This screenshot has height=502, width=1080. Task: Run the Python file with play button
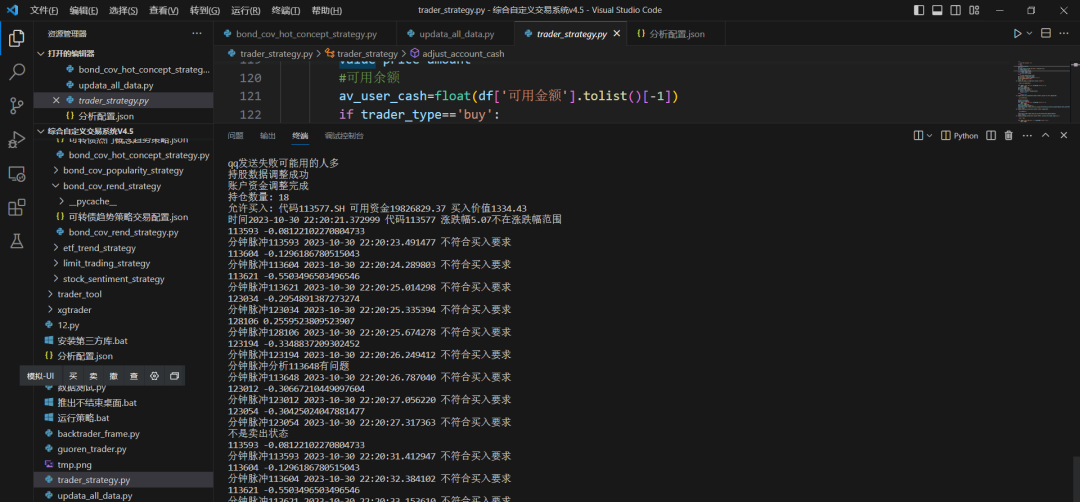click(x=1017, y=34)
